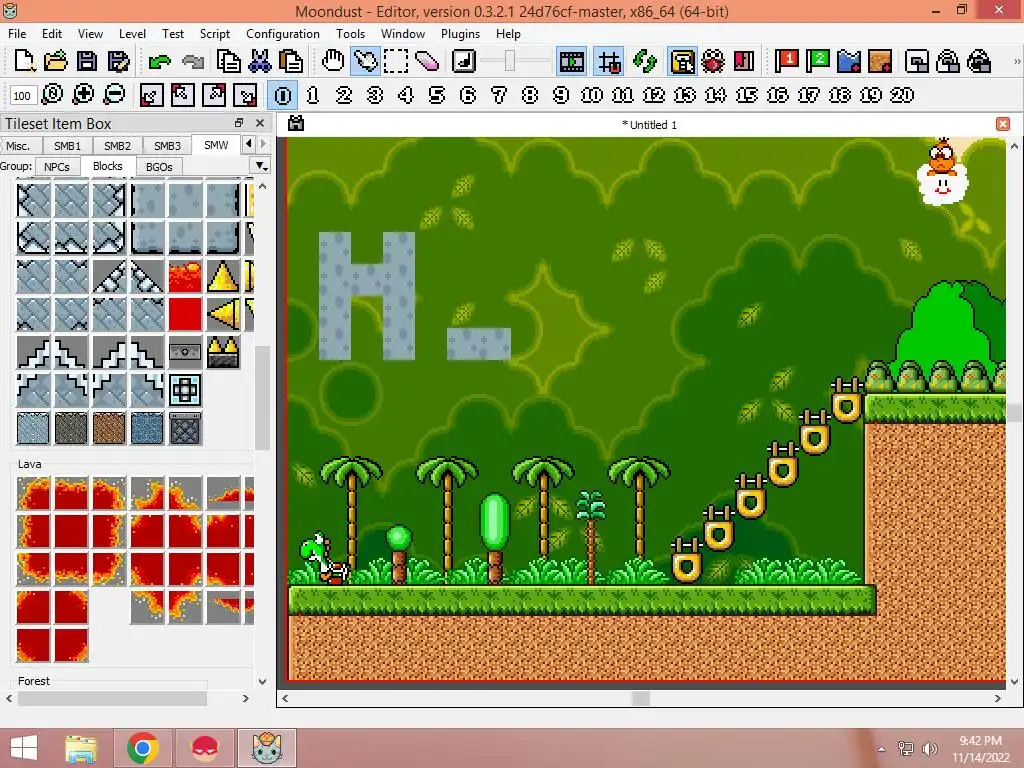The image size is (1024, 768).
Task: Toggle grid snapping icon
Action: pos(609,61)
